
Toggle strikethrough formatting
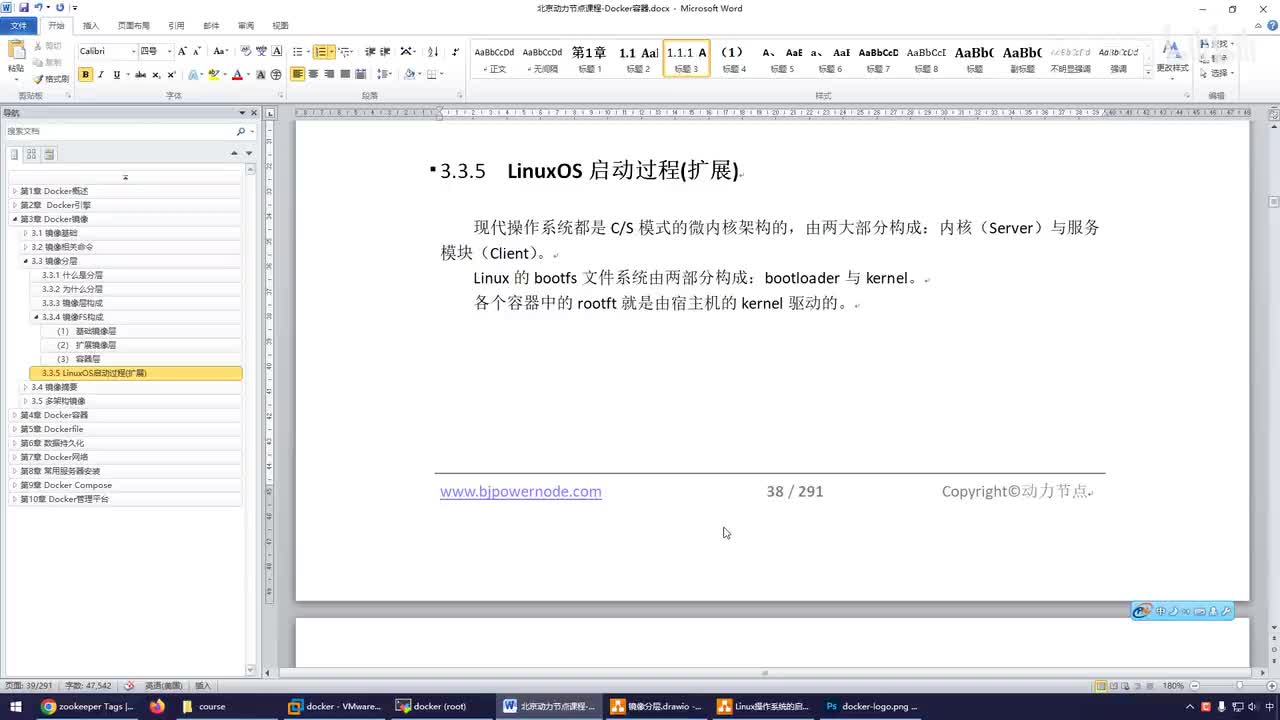click(140, 75)
